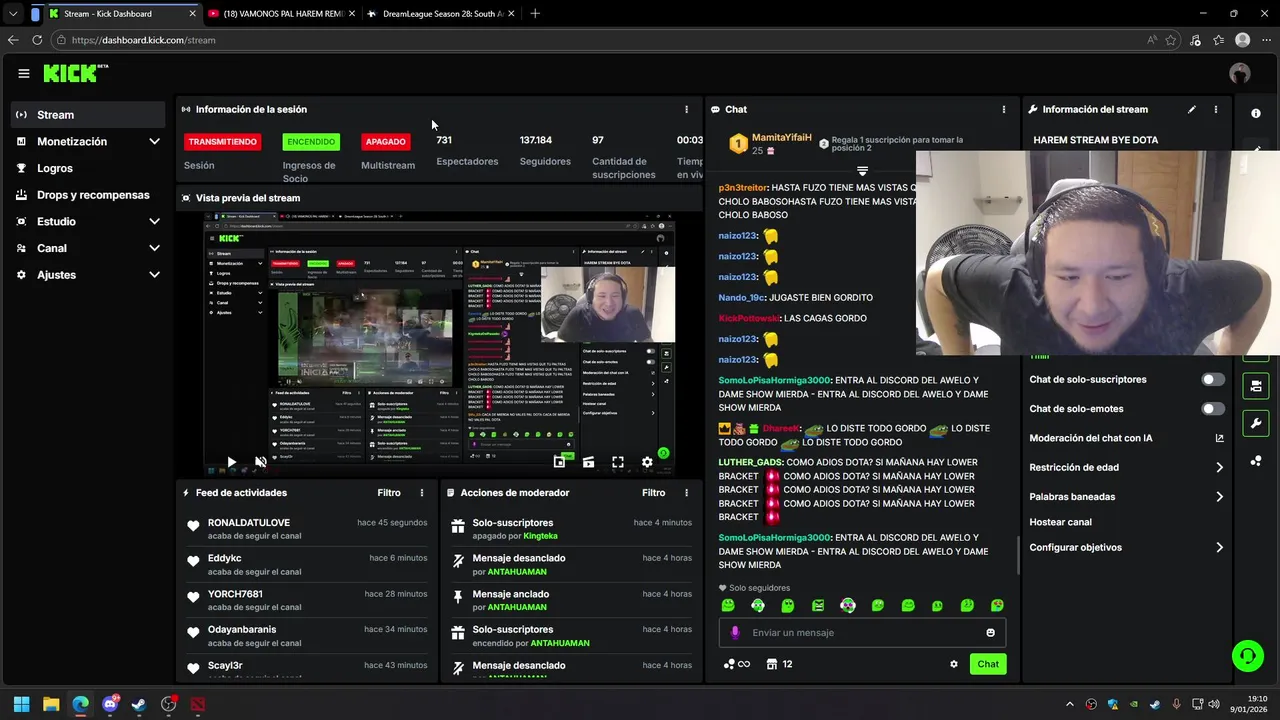Image resolution: width=1280 pixels, height=720 pixels.
Task: Click the Moderación del chat con IA link icon
Action: (x=1219, y=438)
